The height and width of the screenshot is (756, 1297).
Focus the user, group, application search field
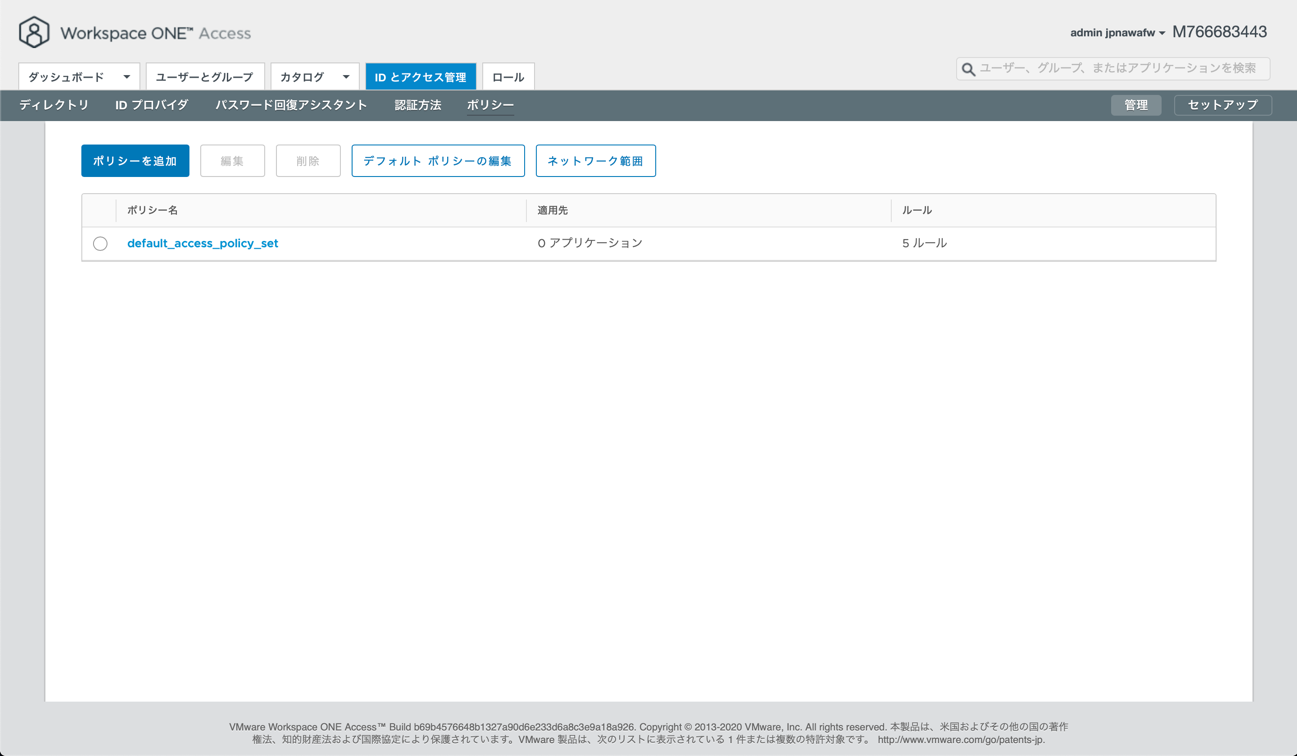(1113, 68)
